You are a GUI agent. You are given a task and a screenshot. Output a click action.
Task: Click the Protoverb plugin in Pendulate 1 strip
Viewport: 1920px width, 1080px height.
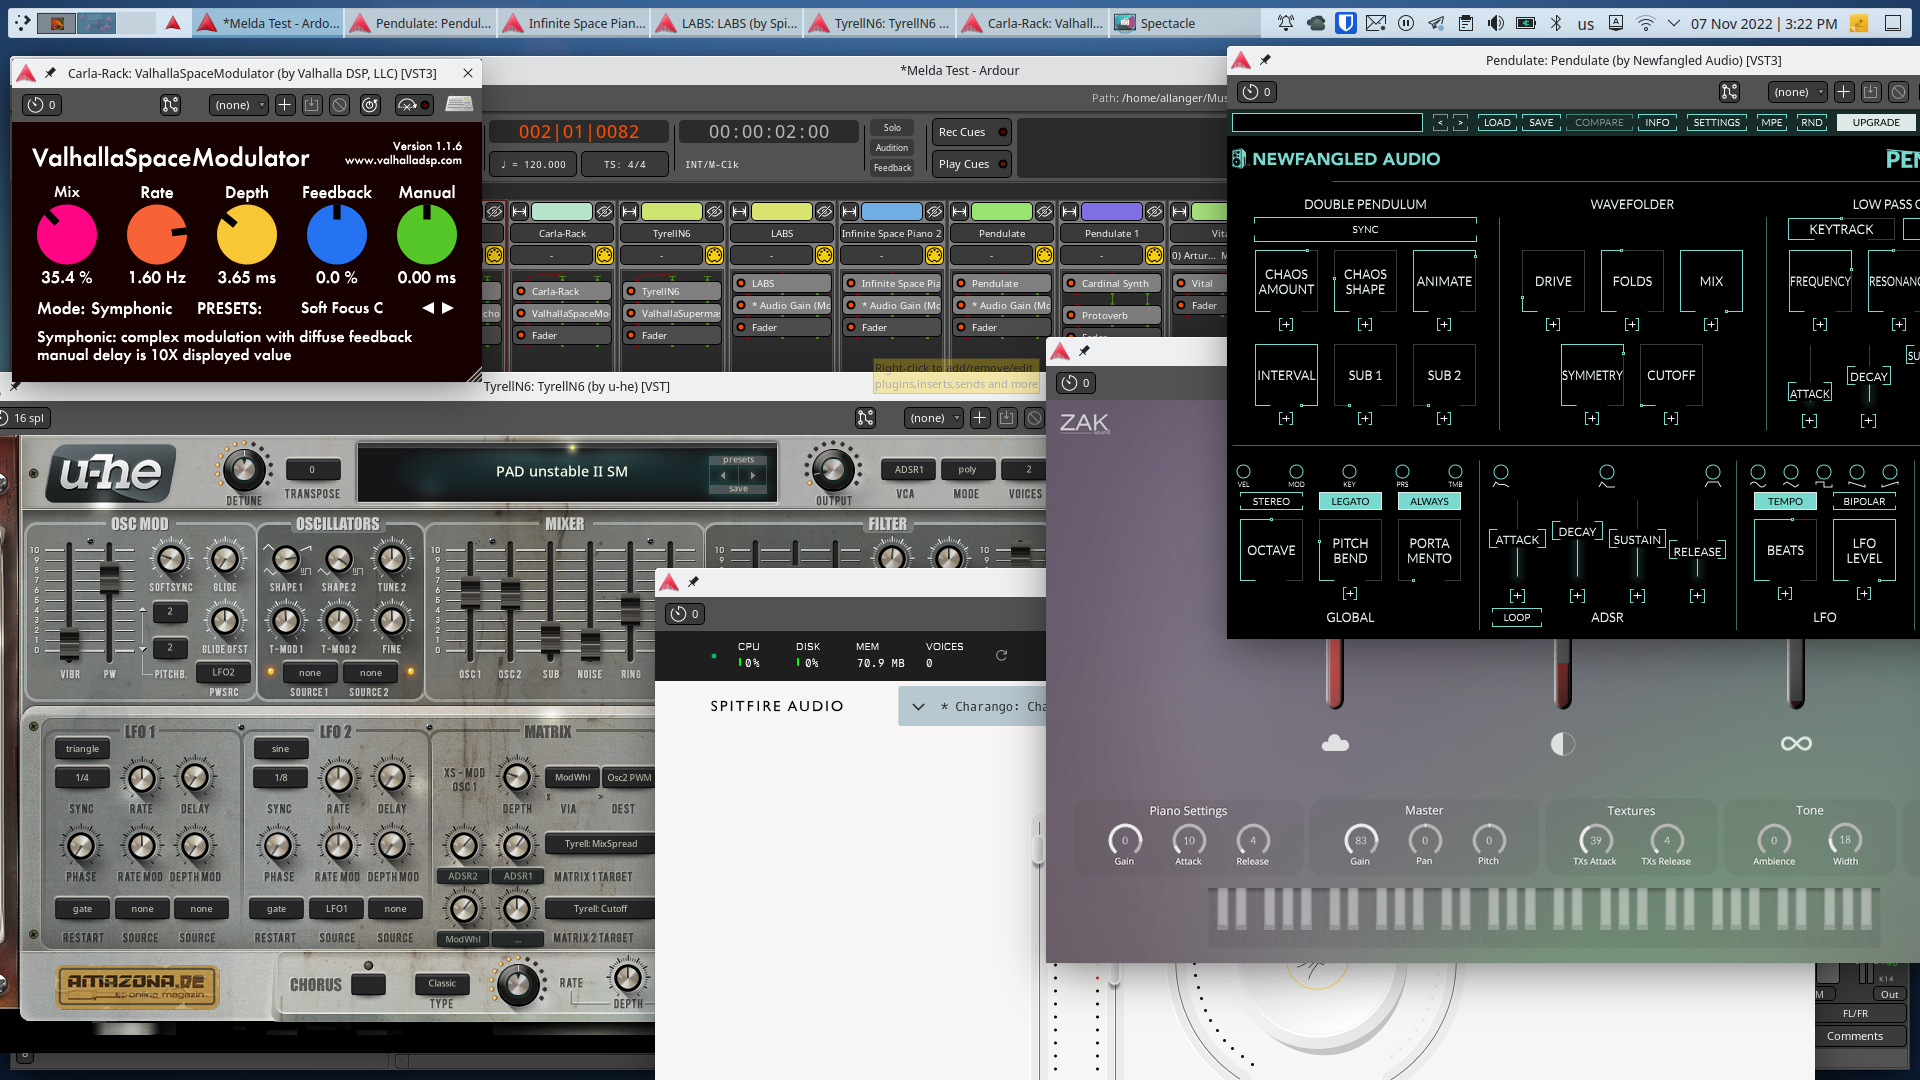click(1111, 316)
